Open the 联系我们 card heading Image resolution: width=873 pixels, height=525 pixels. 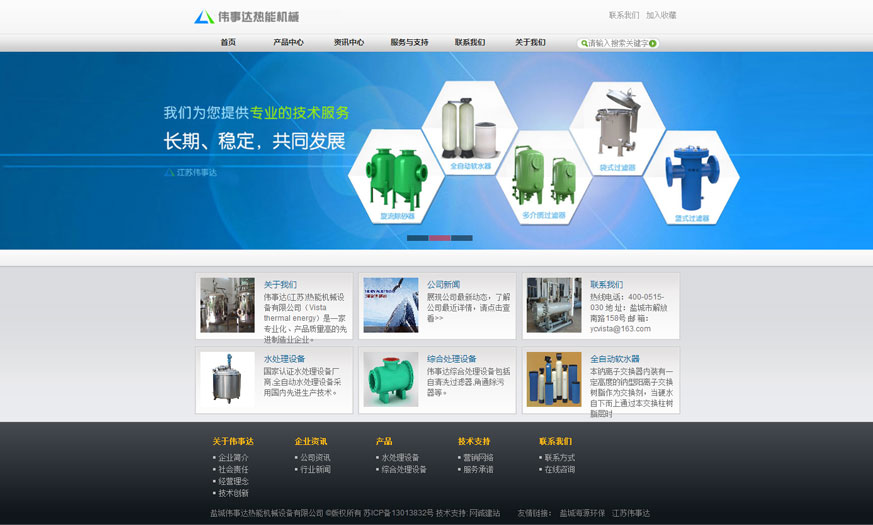point(606,284)
